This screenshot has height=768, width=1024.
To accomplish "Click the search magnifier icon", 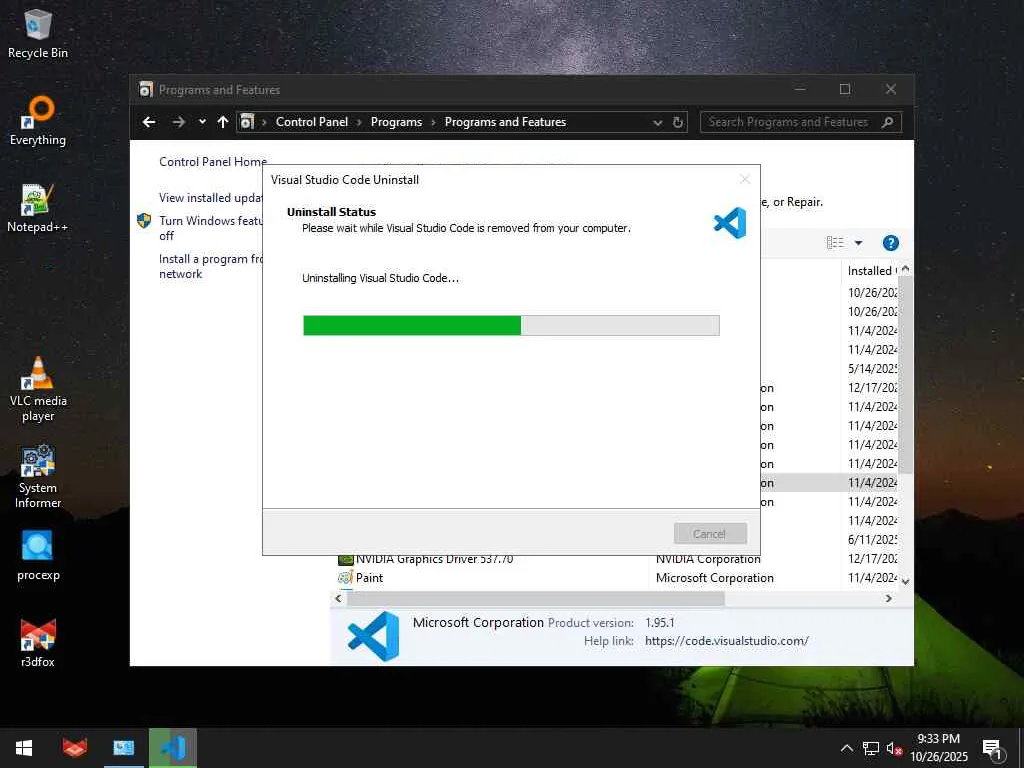I will (x=888, y=122).
